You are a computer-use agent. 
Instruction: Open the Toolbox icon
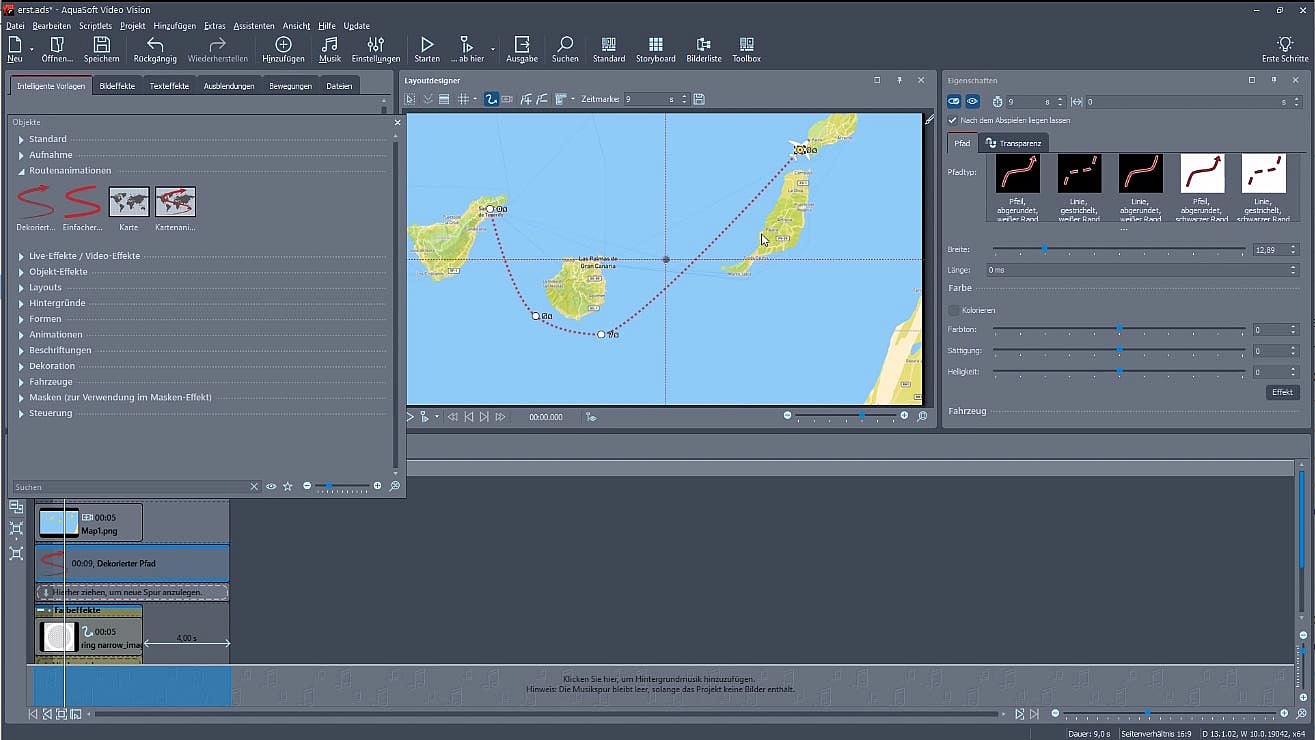click(x=746, y=45)
